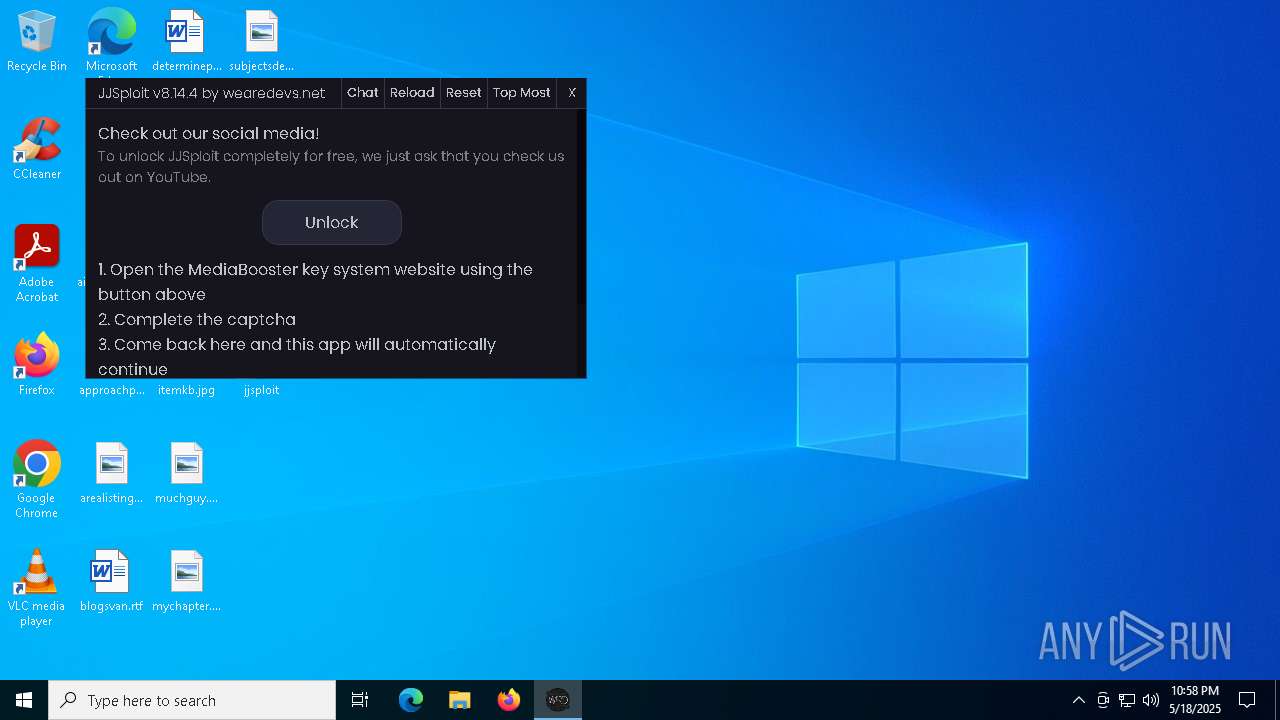Open the Adobe Acrobat desktop shortcut
Screen dimensions: 1280x720
tap(37, 264)
